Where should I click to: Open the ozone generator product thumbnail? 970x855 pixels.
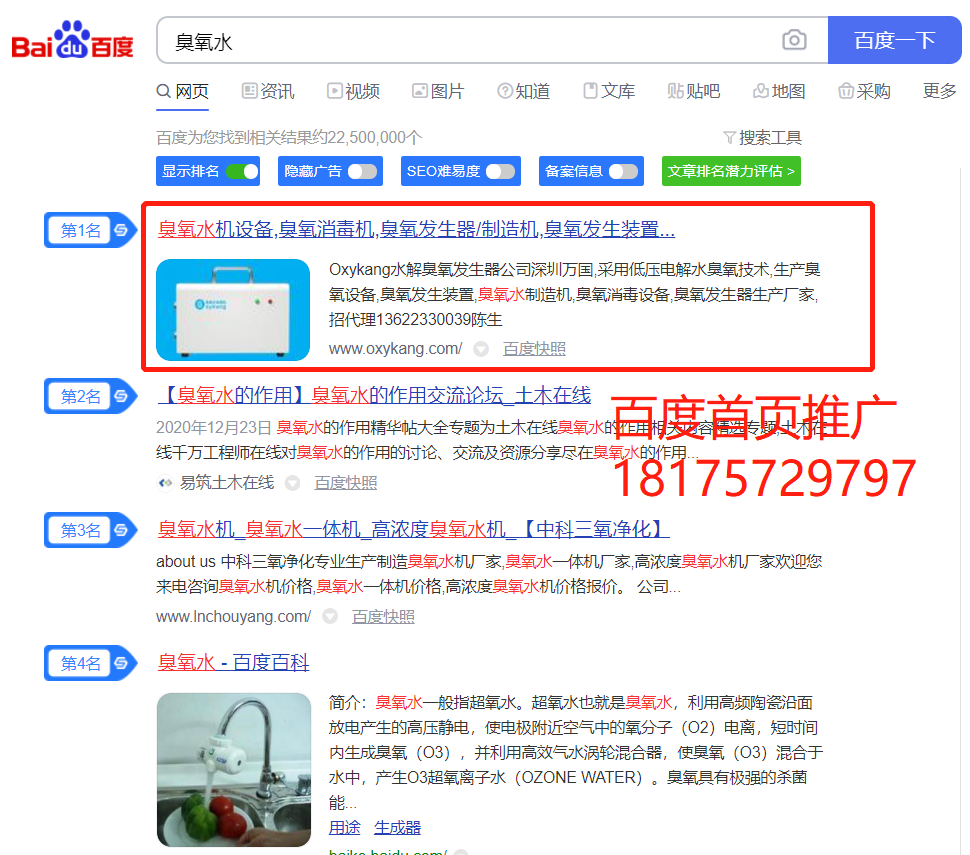tap(233, 310)
